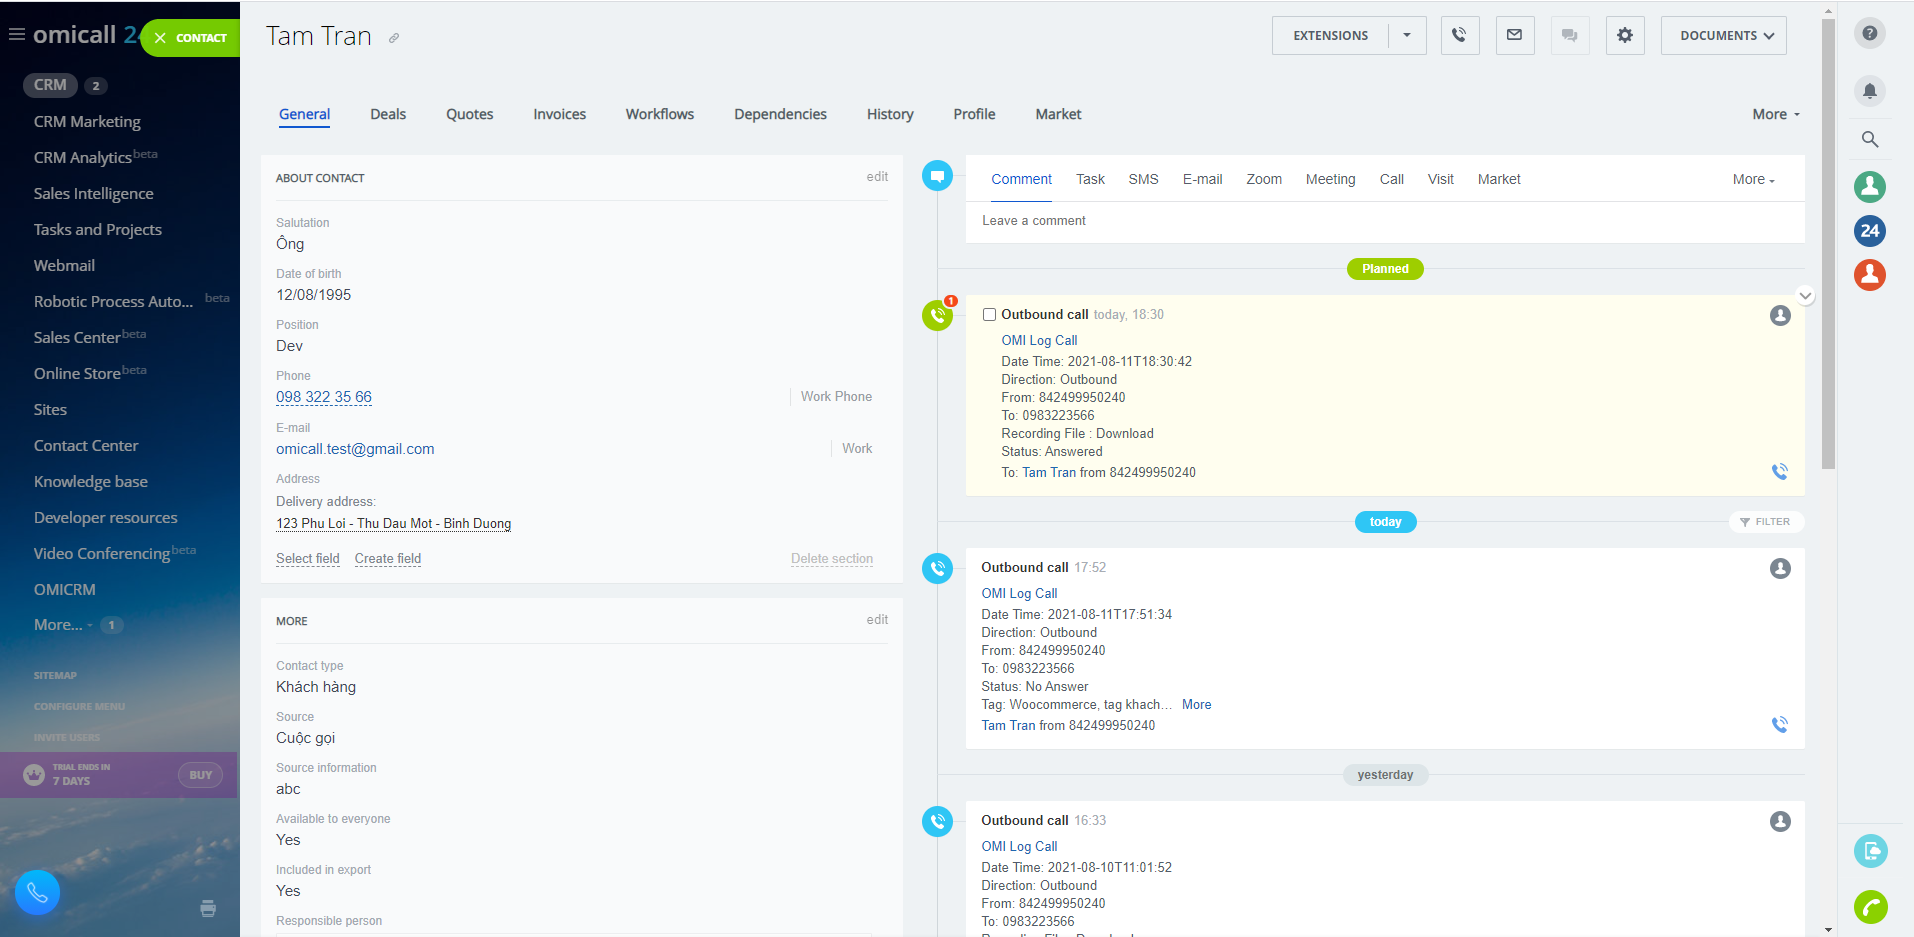The width and height of the screenshot is (1914, 937).
Task: Click the pencil icon beside Tam Tran
Action: coord(394,39)
